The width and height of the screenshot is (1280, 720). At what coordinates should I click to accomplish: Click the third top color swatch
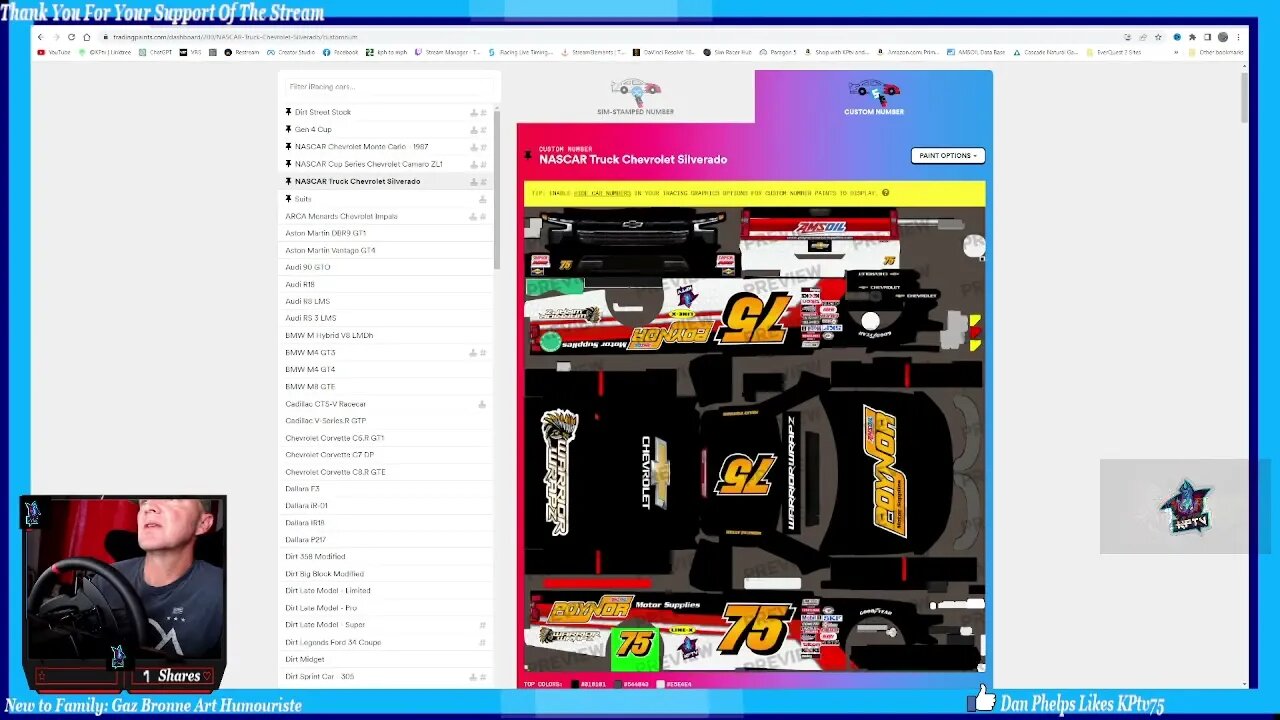[660, 684]
